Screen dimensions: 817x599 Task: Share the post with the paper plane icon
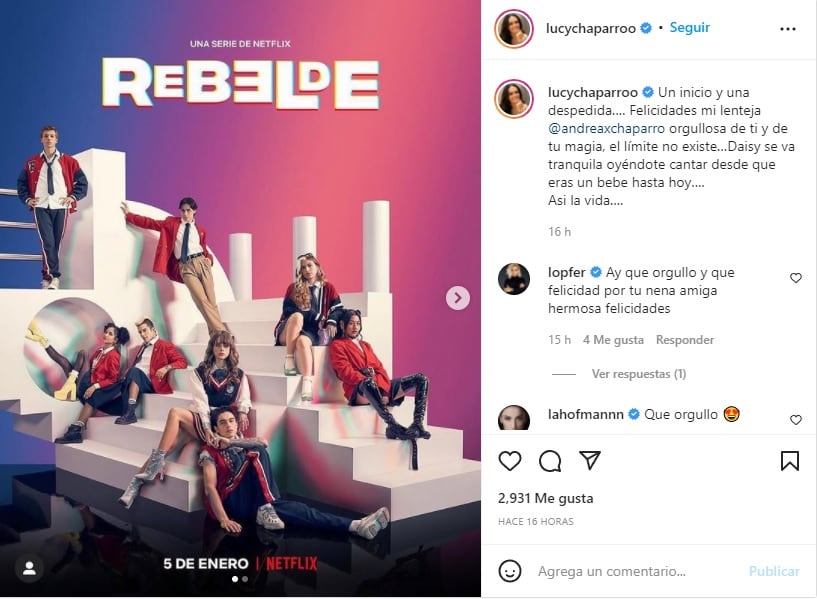tap(590, 460)
